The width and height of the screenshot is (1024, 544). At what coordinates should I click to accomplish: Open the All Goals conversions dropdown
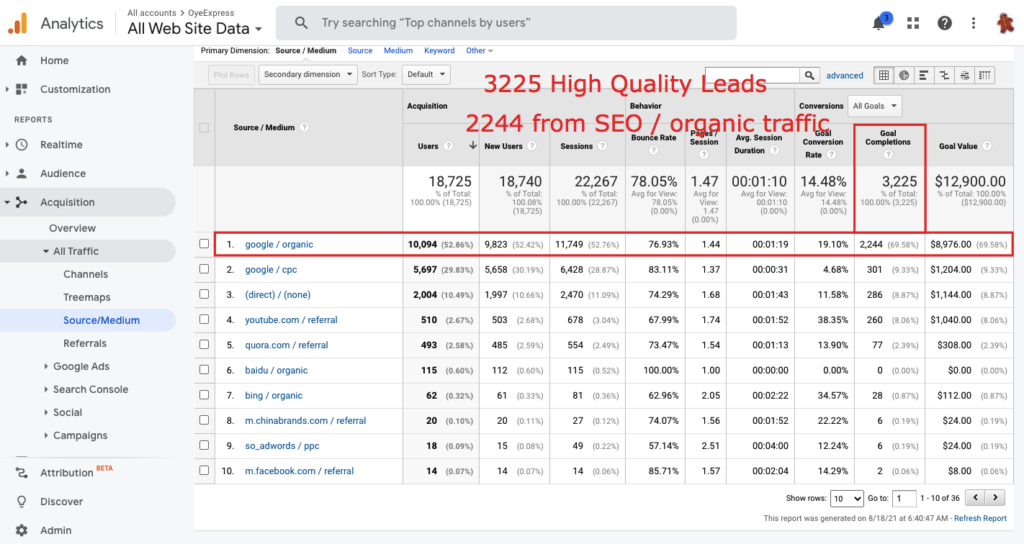[x=875, y=105]
